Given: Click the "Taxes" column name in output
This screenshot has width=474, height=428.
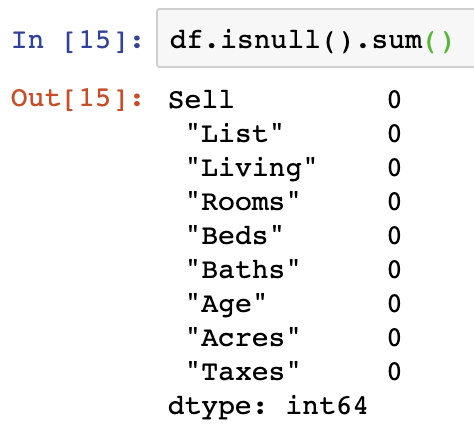Looking at the screenshot, I should click(243, 372).
